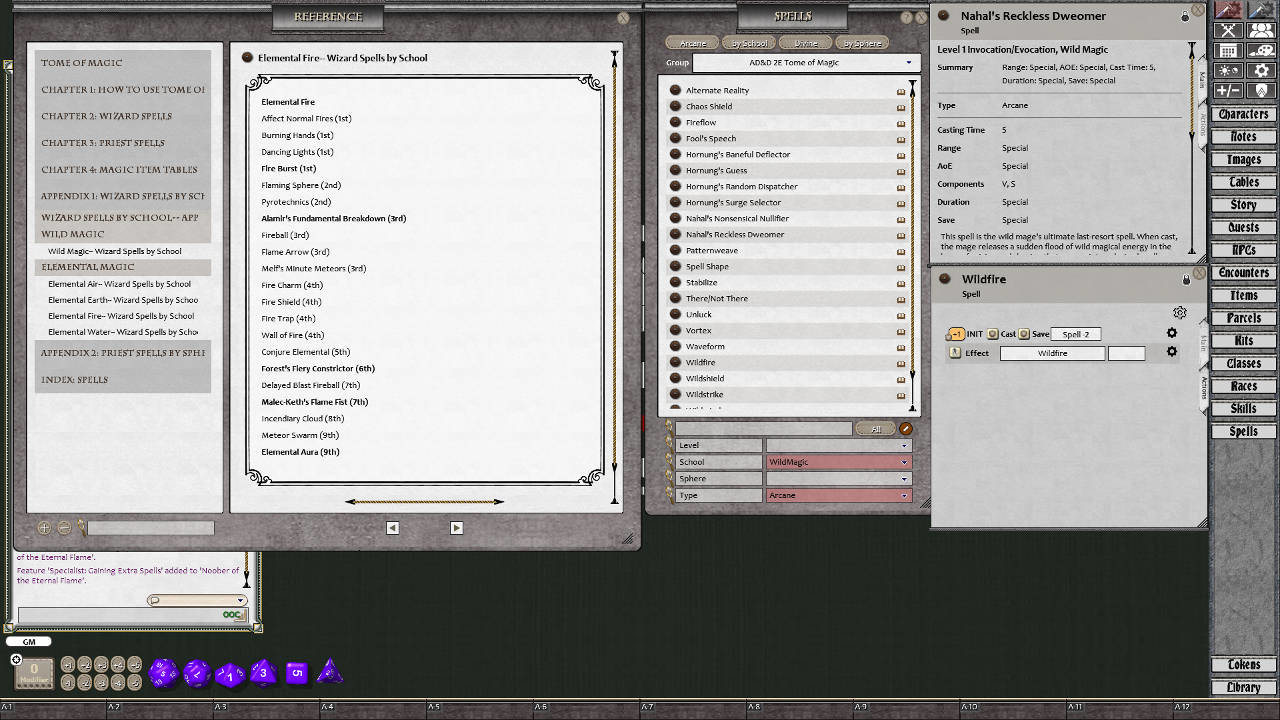The image size is (1280, 720).
Task: Click the Spells list edit pencil button
Action: tap(906, 429)
